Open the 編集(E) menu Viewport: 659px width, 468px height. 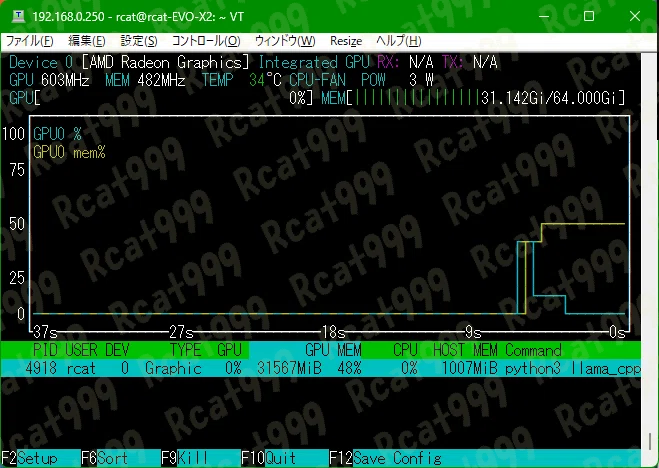pos(87,41)
